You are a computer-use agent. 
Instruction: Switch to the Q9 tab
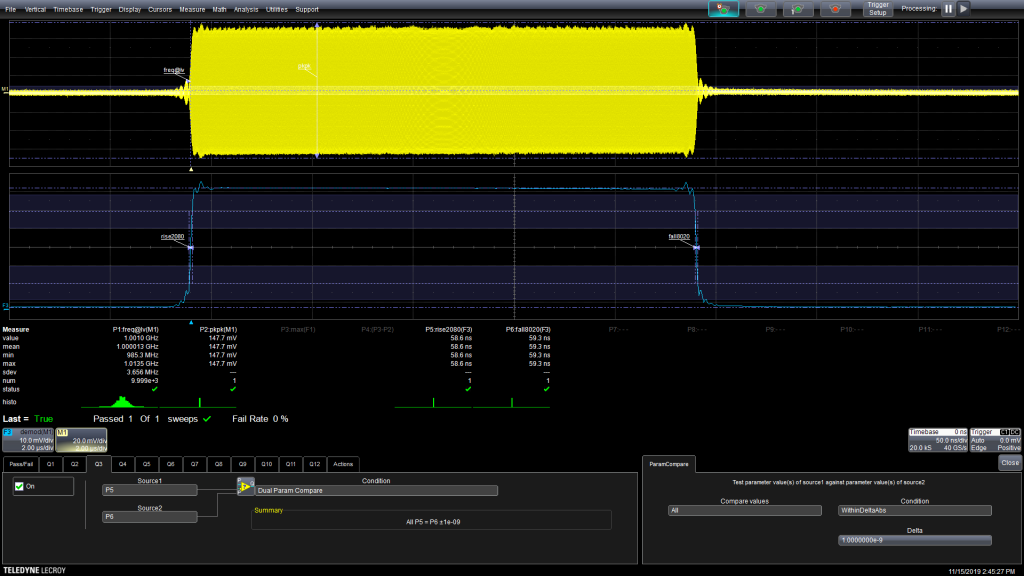[x=242, y=464]
